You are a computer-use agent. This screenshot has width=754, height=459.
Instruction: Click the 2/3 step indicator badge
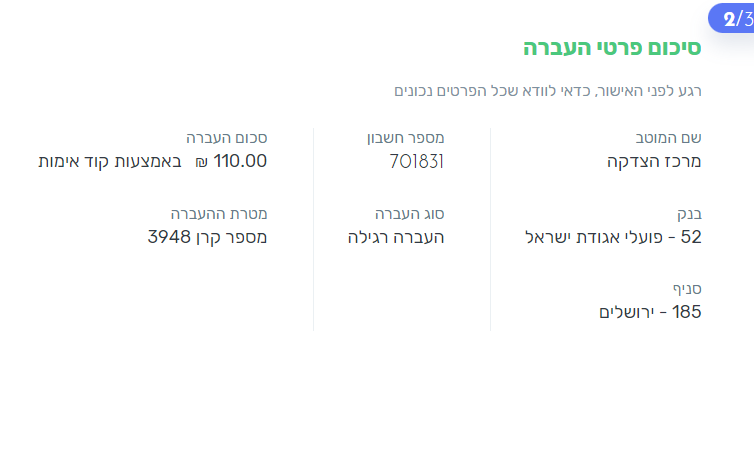(x=732, y=18)
